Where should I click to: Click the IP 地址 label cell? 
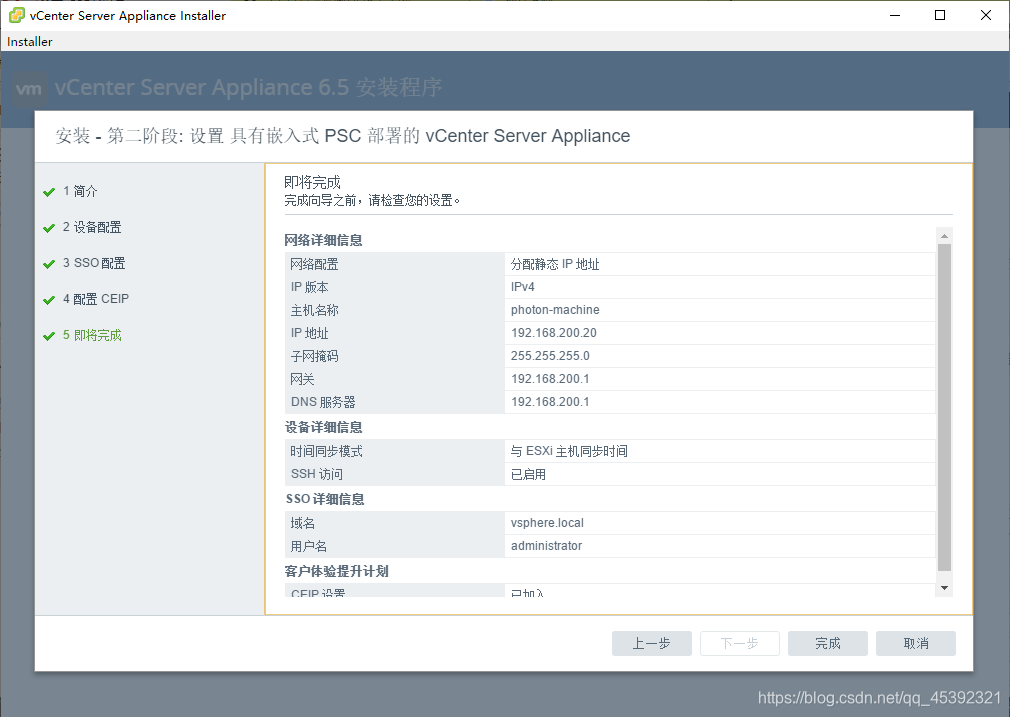tap(395, 333)
